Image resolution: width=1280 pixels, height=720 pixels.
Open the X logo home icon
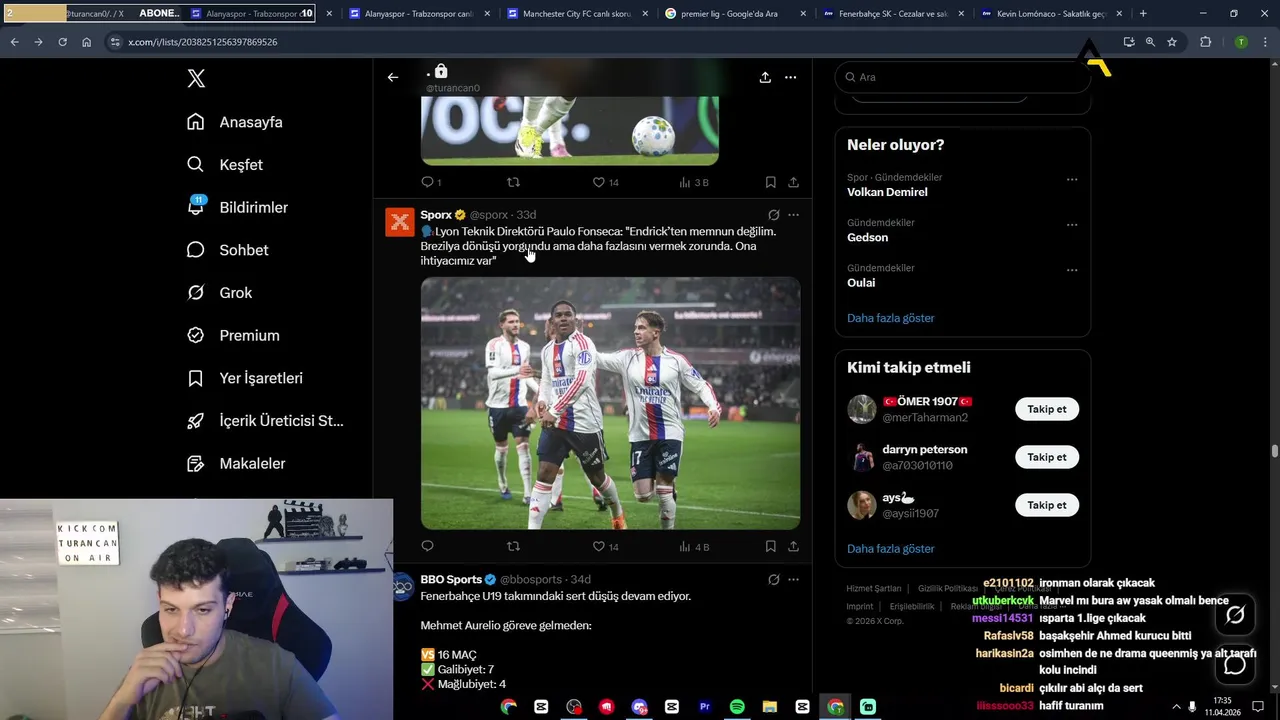pyautogui.click(x=196, y=79)
